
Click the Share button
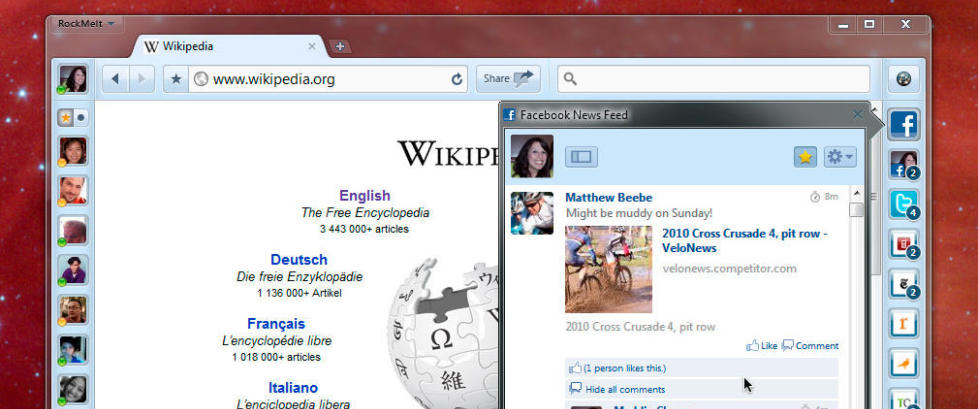click(508, 79)
